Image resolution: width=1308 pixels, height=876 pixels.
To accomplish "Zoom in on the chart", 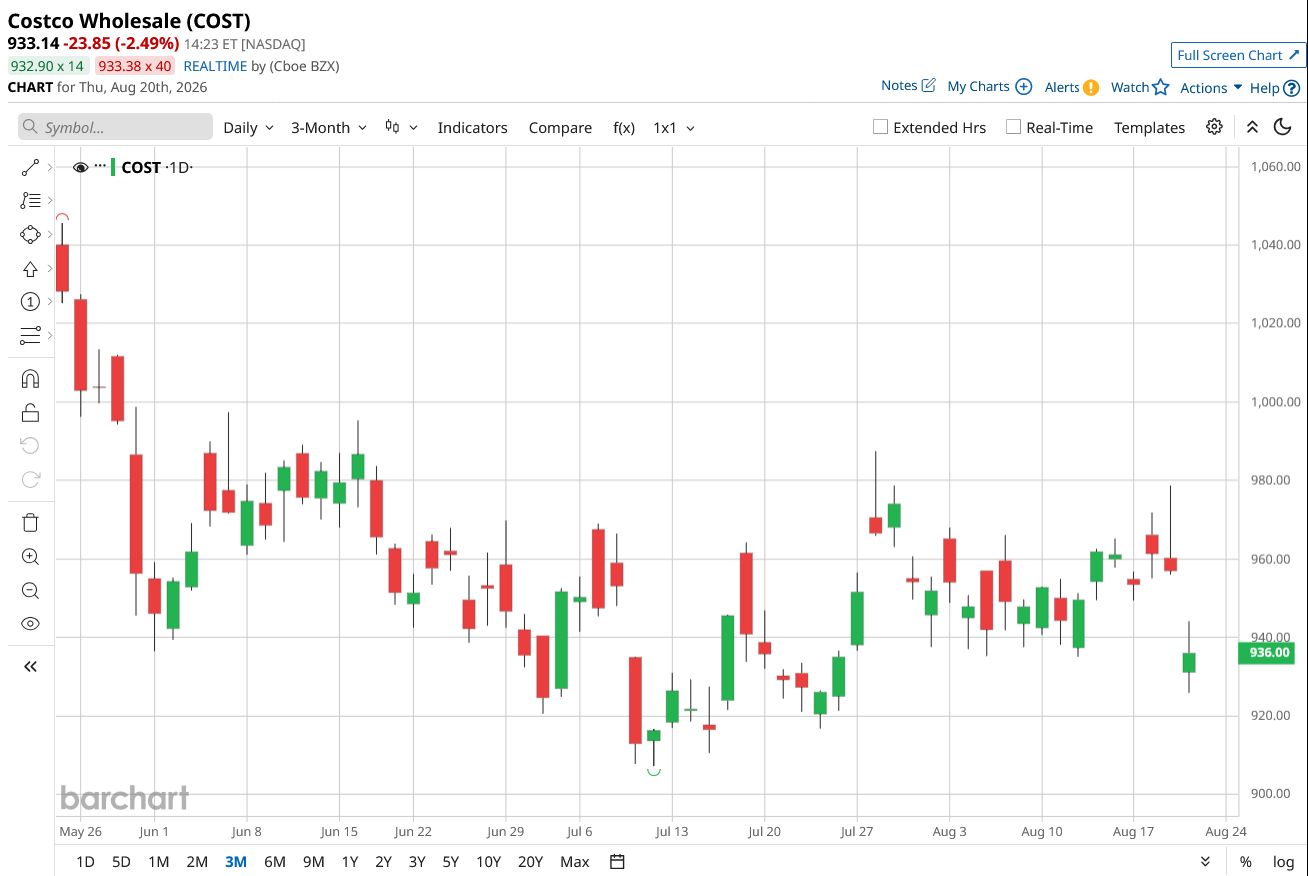I will coord(30,557).
